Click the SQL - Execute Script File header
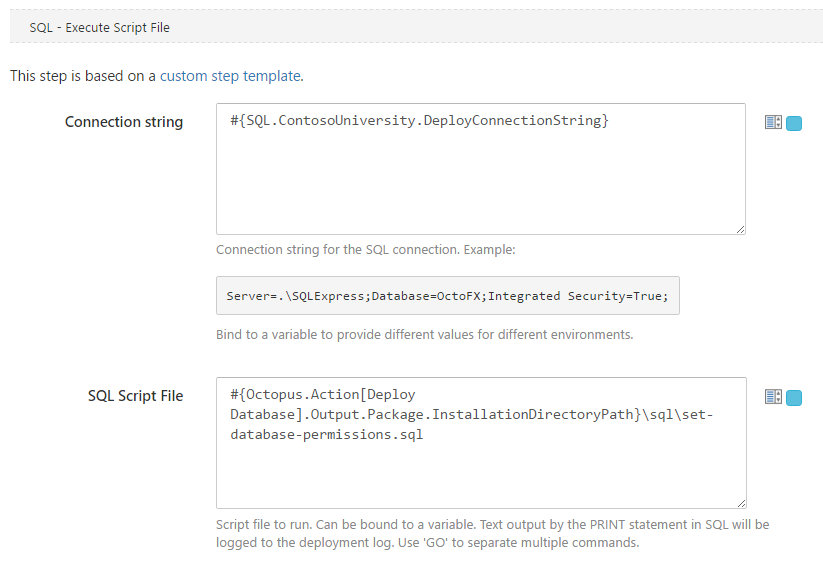This screenshot has height=568, width=823. [x=100, y=28]
